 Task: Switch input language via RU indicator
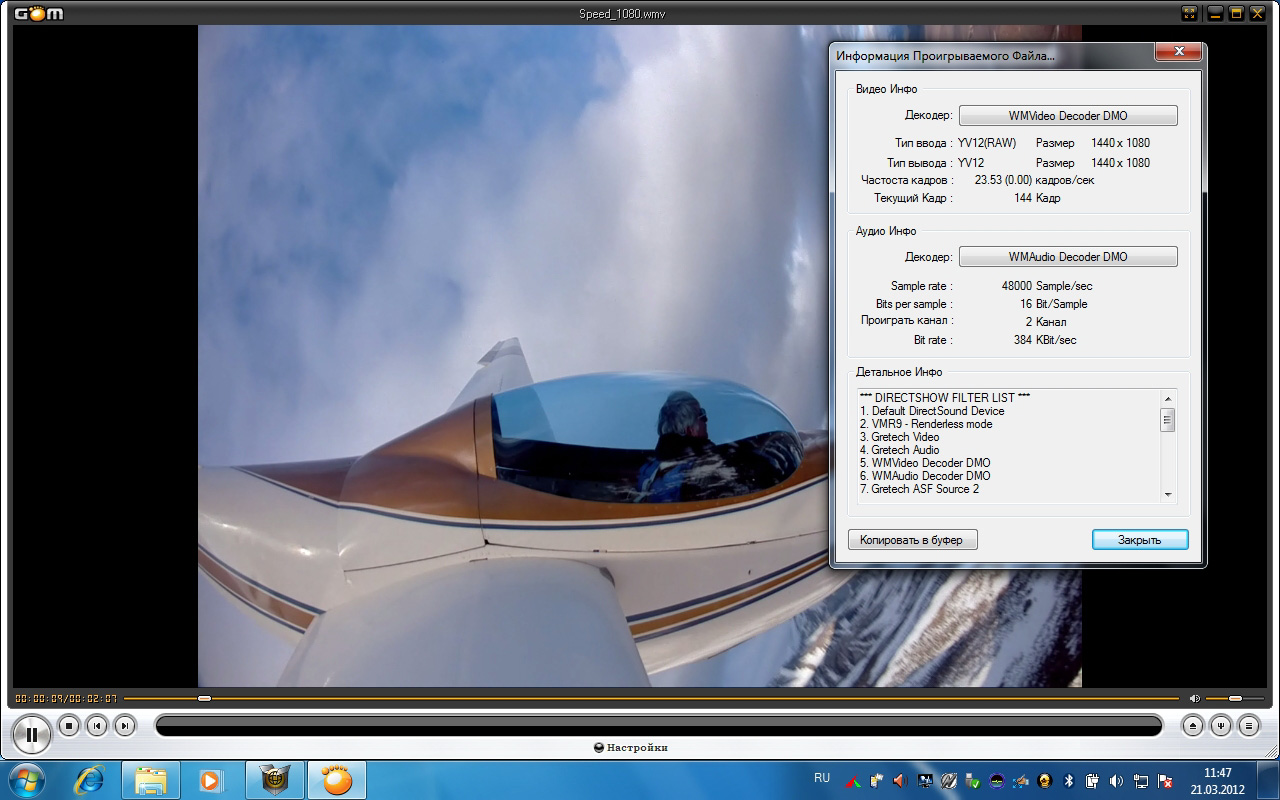pyautogui.click(x=822, y=778)
